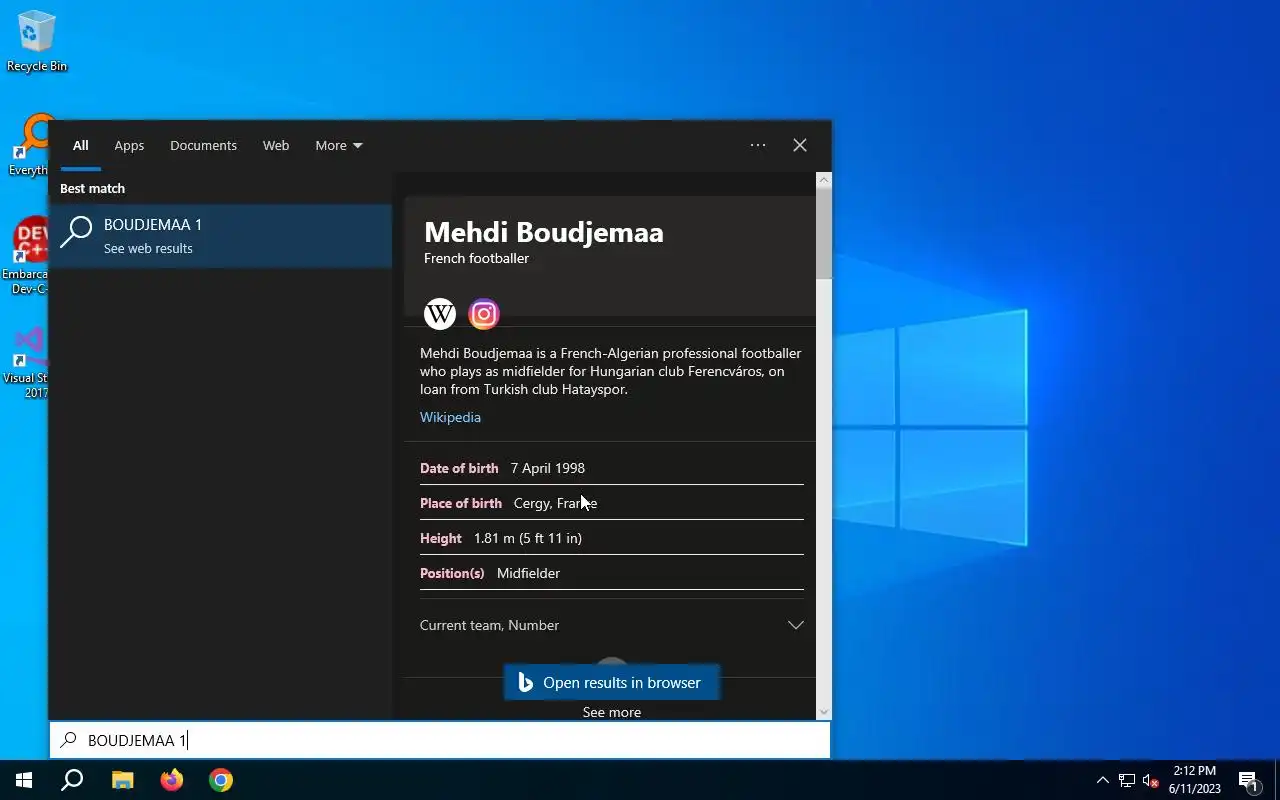Click the See more link
This screenshot has height=800, width=1280.
click(x=612, y=712)
